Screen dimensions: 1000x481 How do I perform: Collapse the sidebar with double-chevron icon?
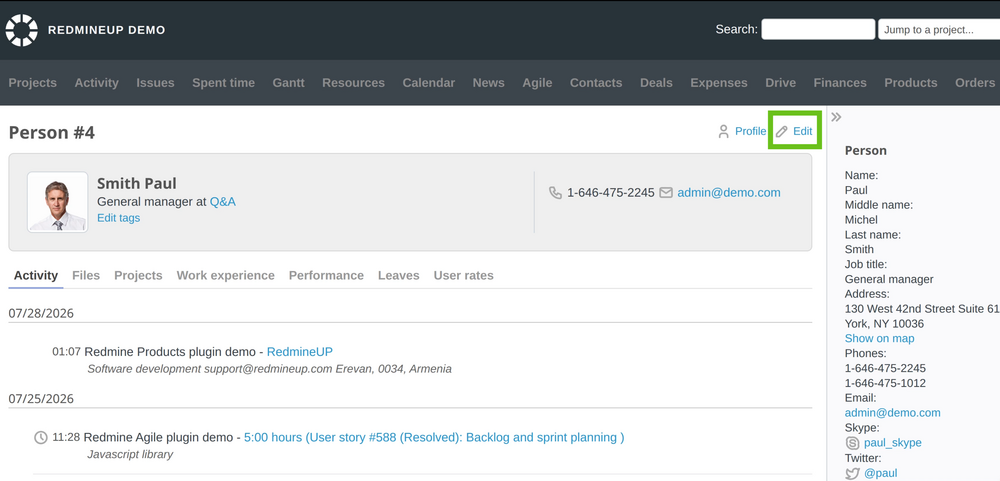point(836,117)
